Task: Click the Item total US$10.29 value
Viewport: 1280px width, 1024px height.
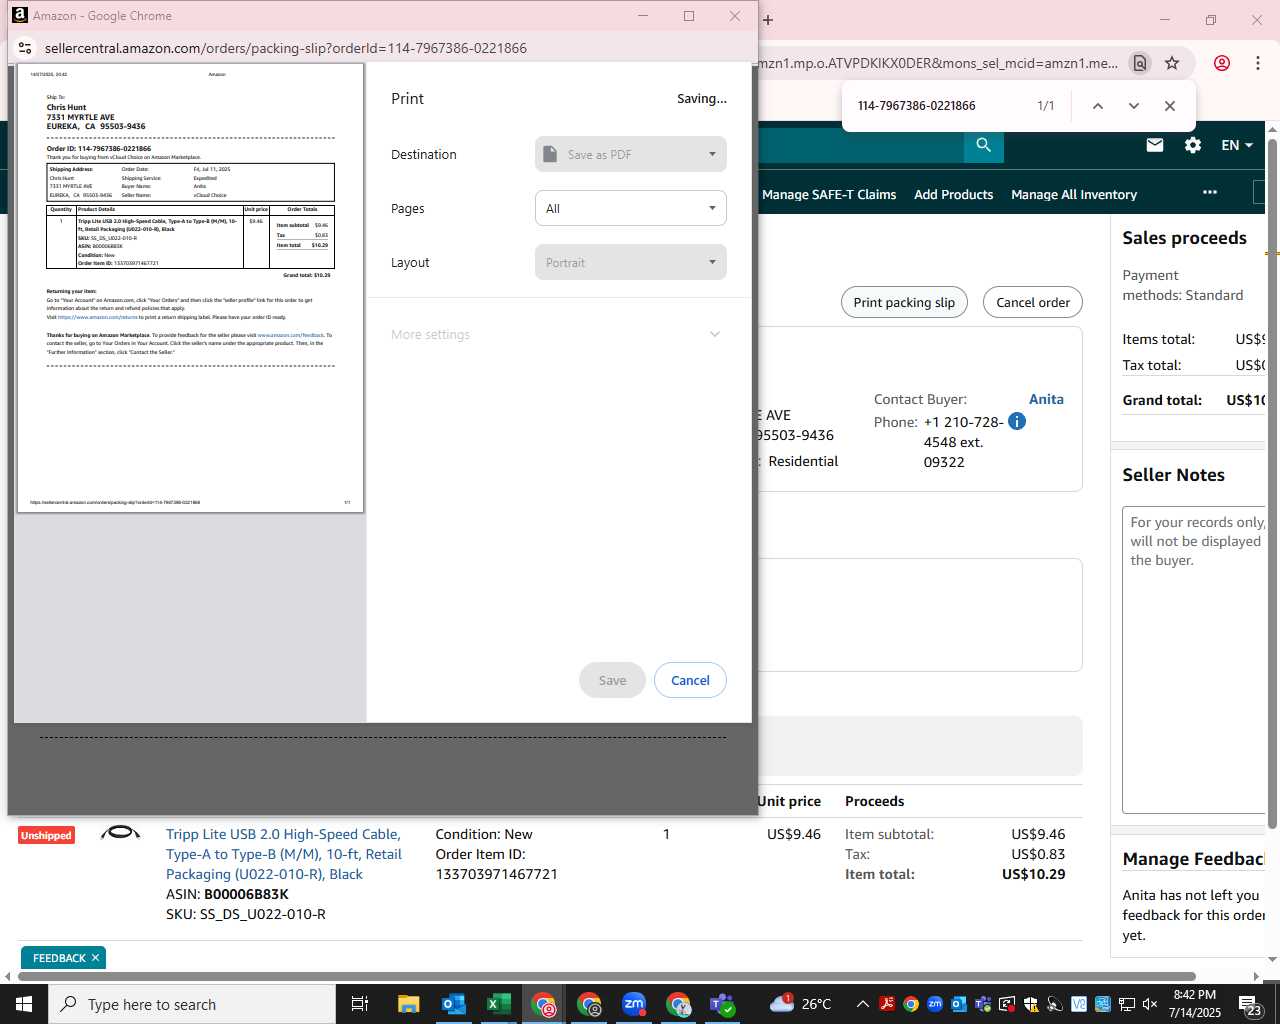Action: coord(1033,874)
